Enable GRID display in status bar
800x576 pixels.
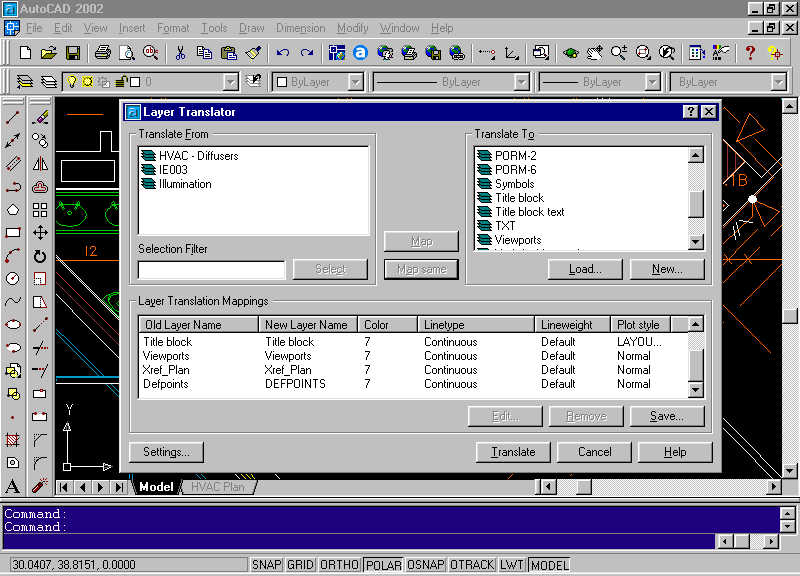click(300, 565)
